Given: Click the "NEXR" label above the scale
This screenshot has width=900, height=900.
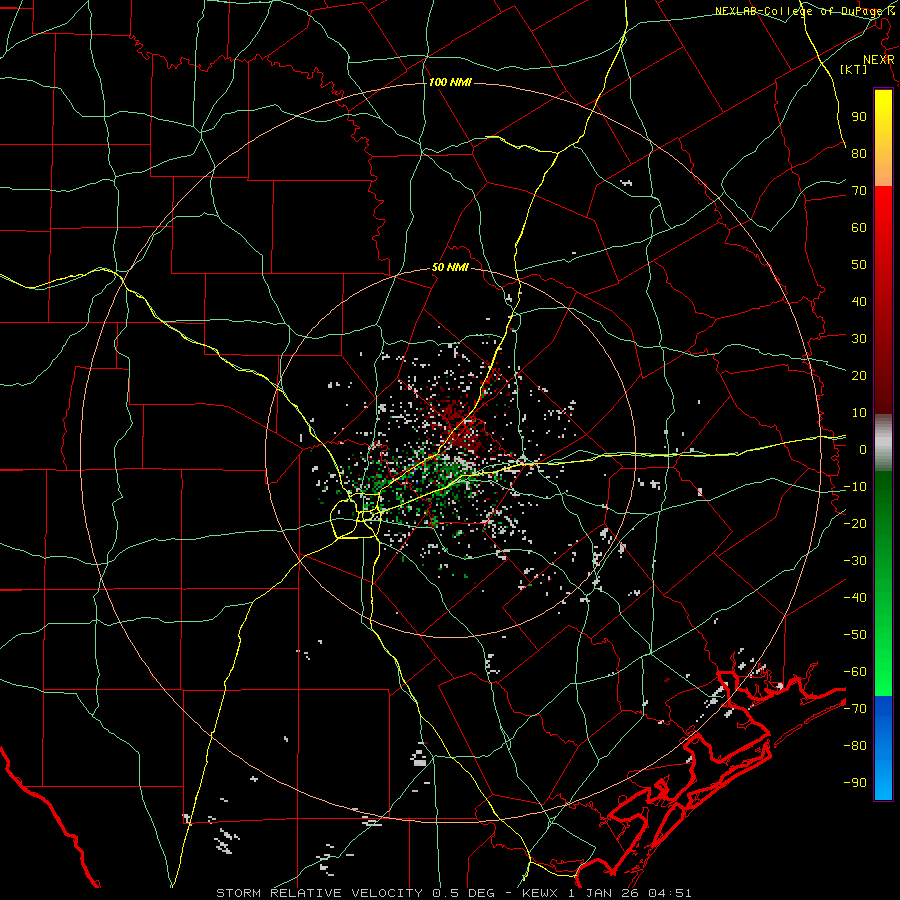Looking at the screenshot, I should (879, 60).
